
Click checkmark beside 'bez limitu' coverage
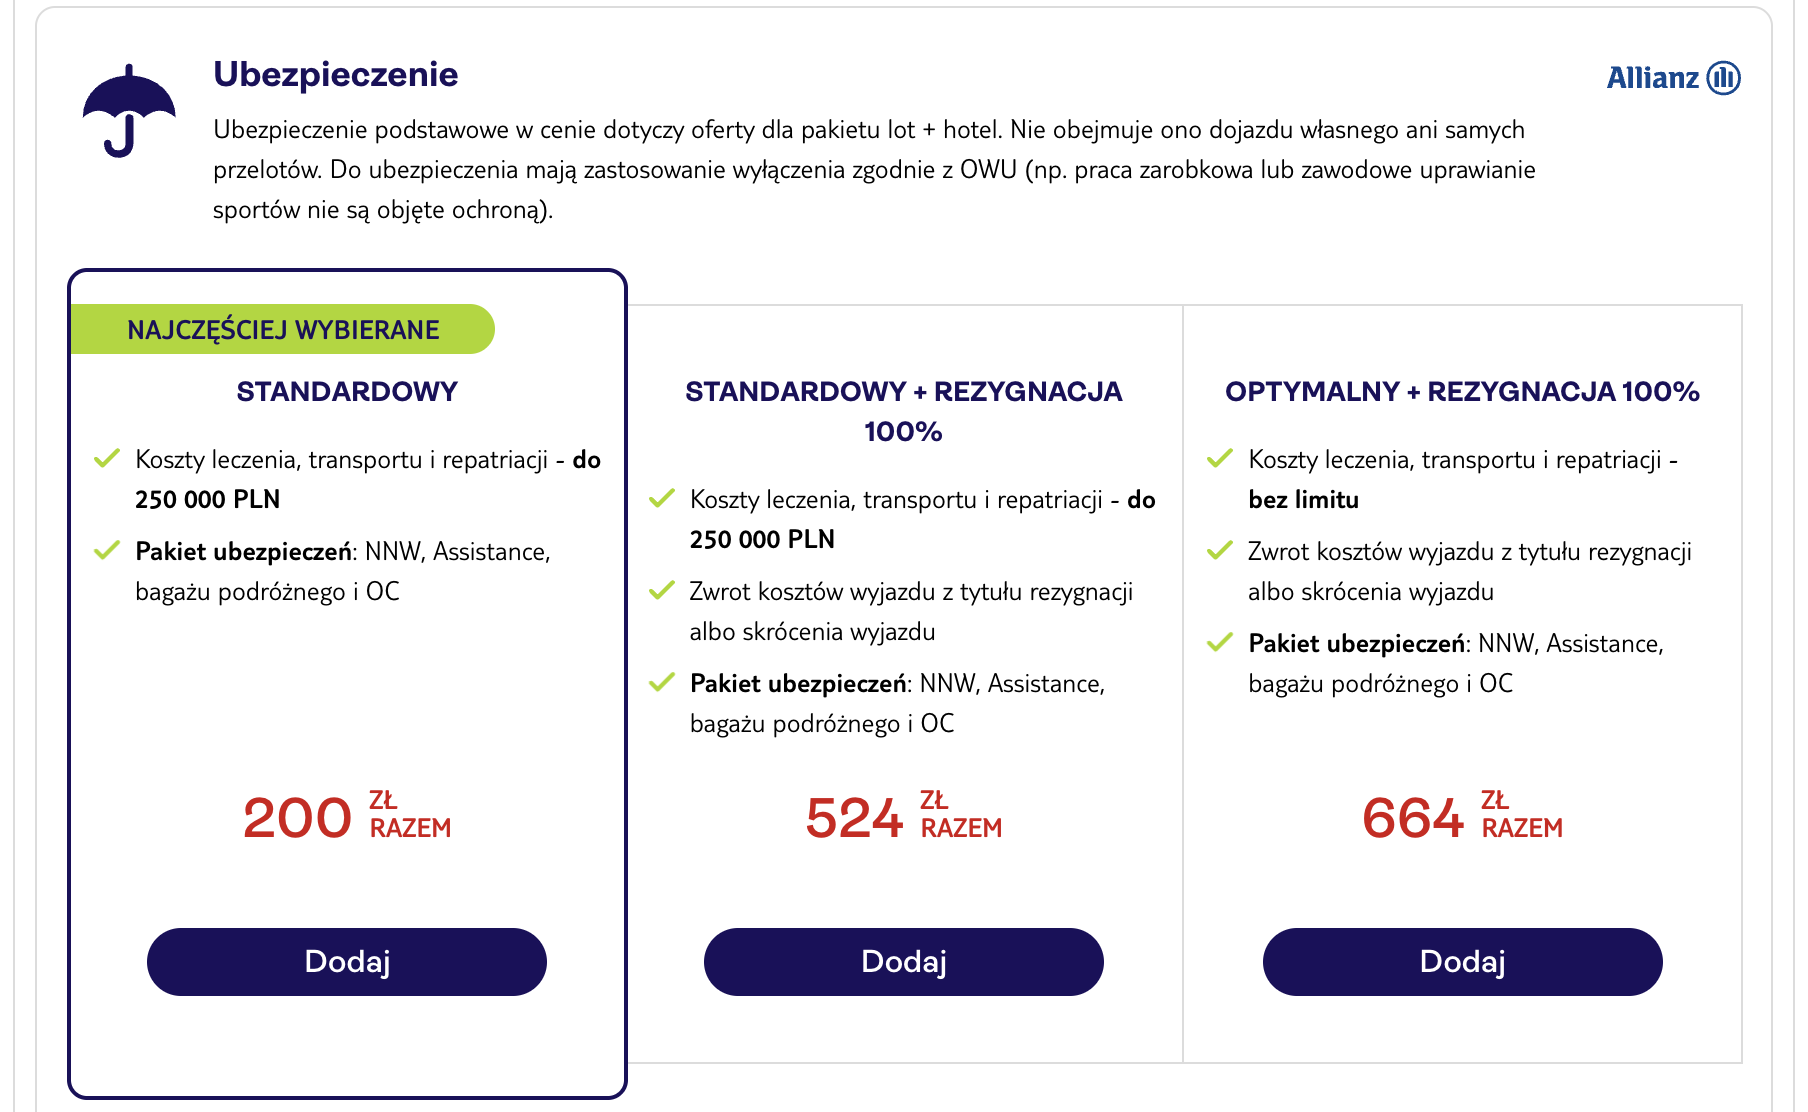(1220, 459)
